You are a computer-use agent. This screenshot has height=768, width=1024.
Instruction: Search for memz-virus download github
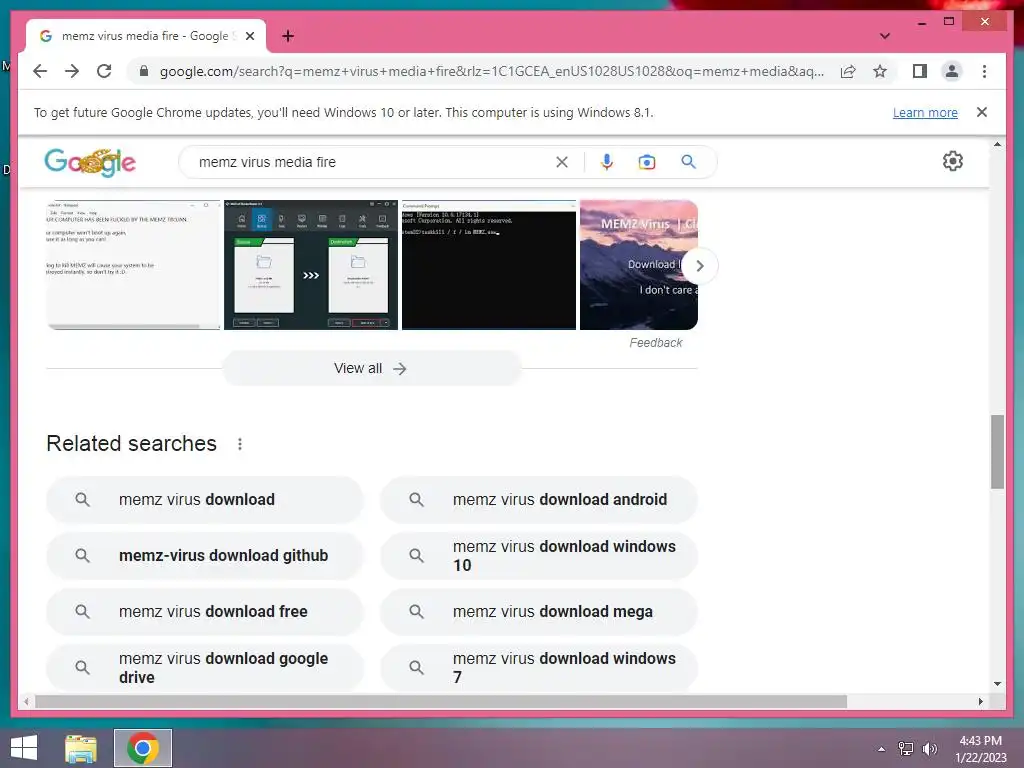[204, 556]
